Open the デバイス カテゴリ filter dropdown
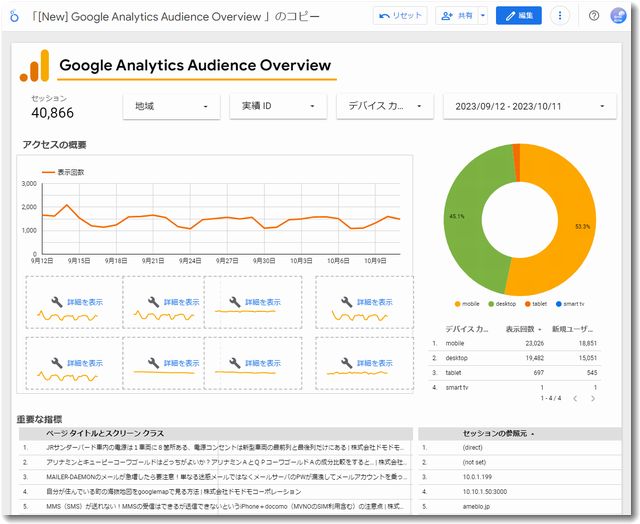 click(385, 107)
